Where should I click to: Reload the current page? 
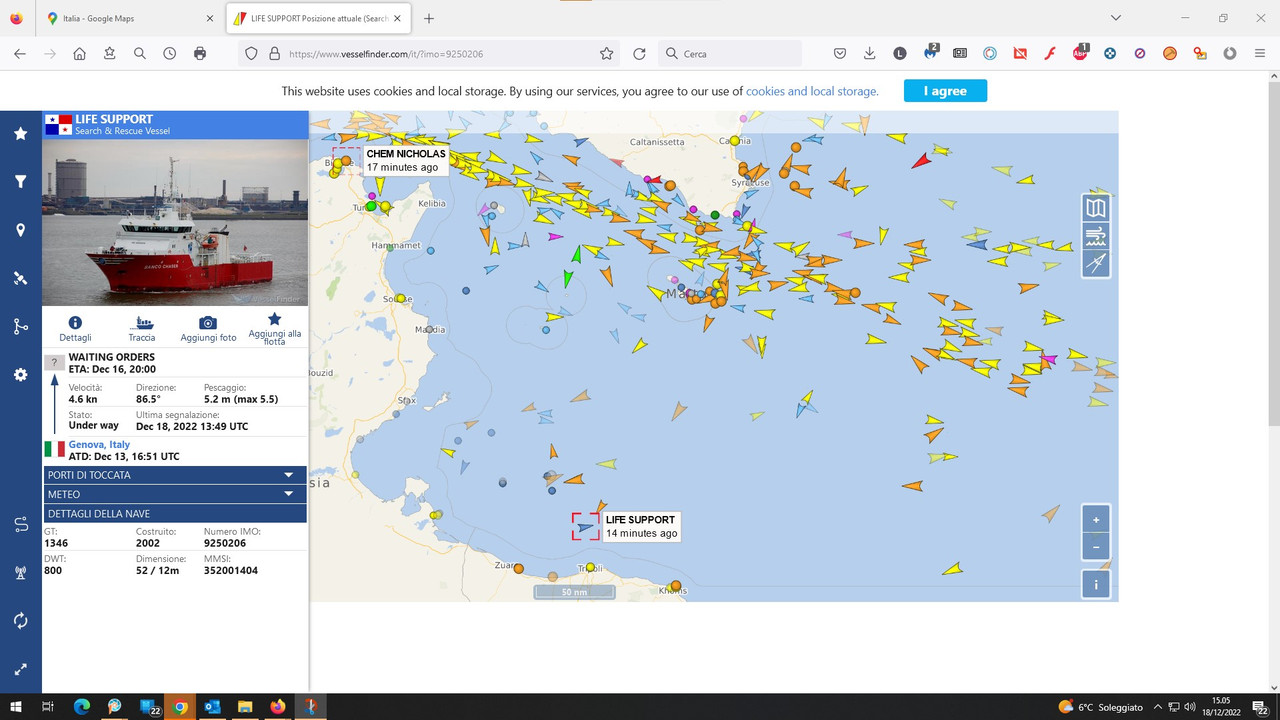pos(640,54)
